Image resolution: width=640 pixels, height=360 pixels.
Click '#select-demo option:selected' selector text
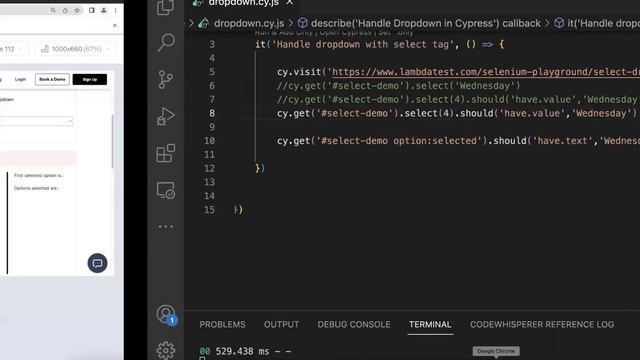click(x=399, y=141)
